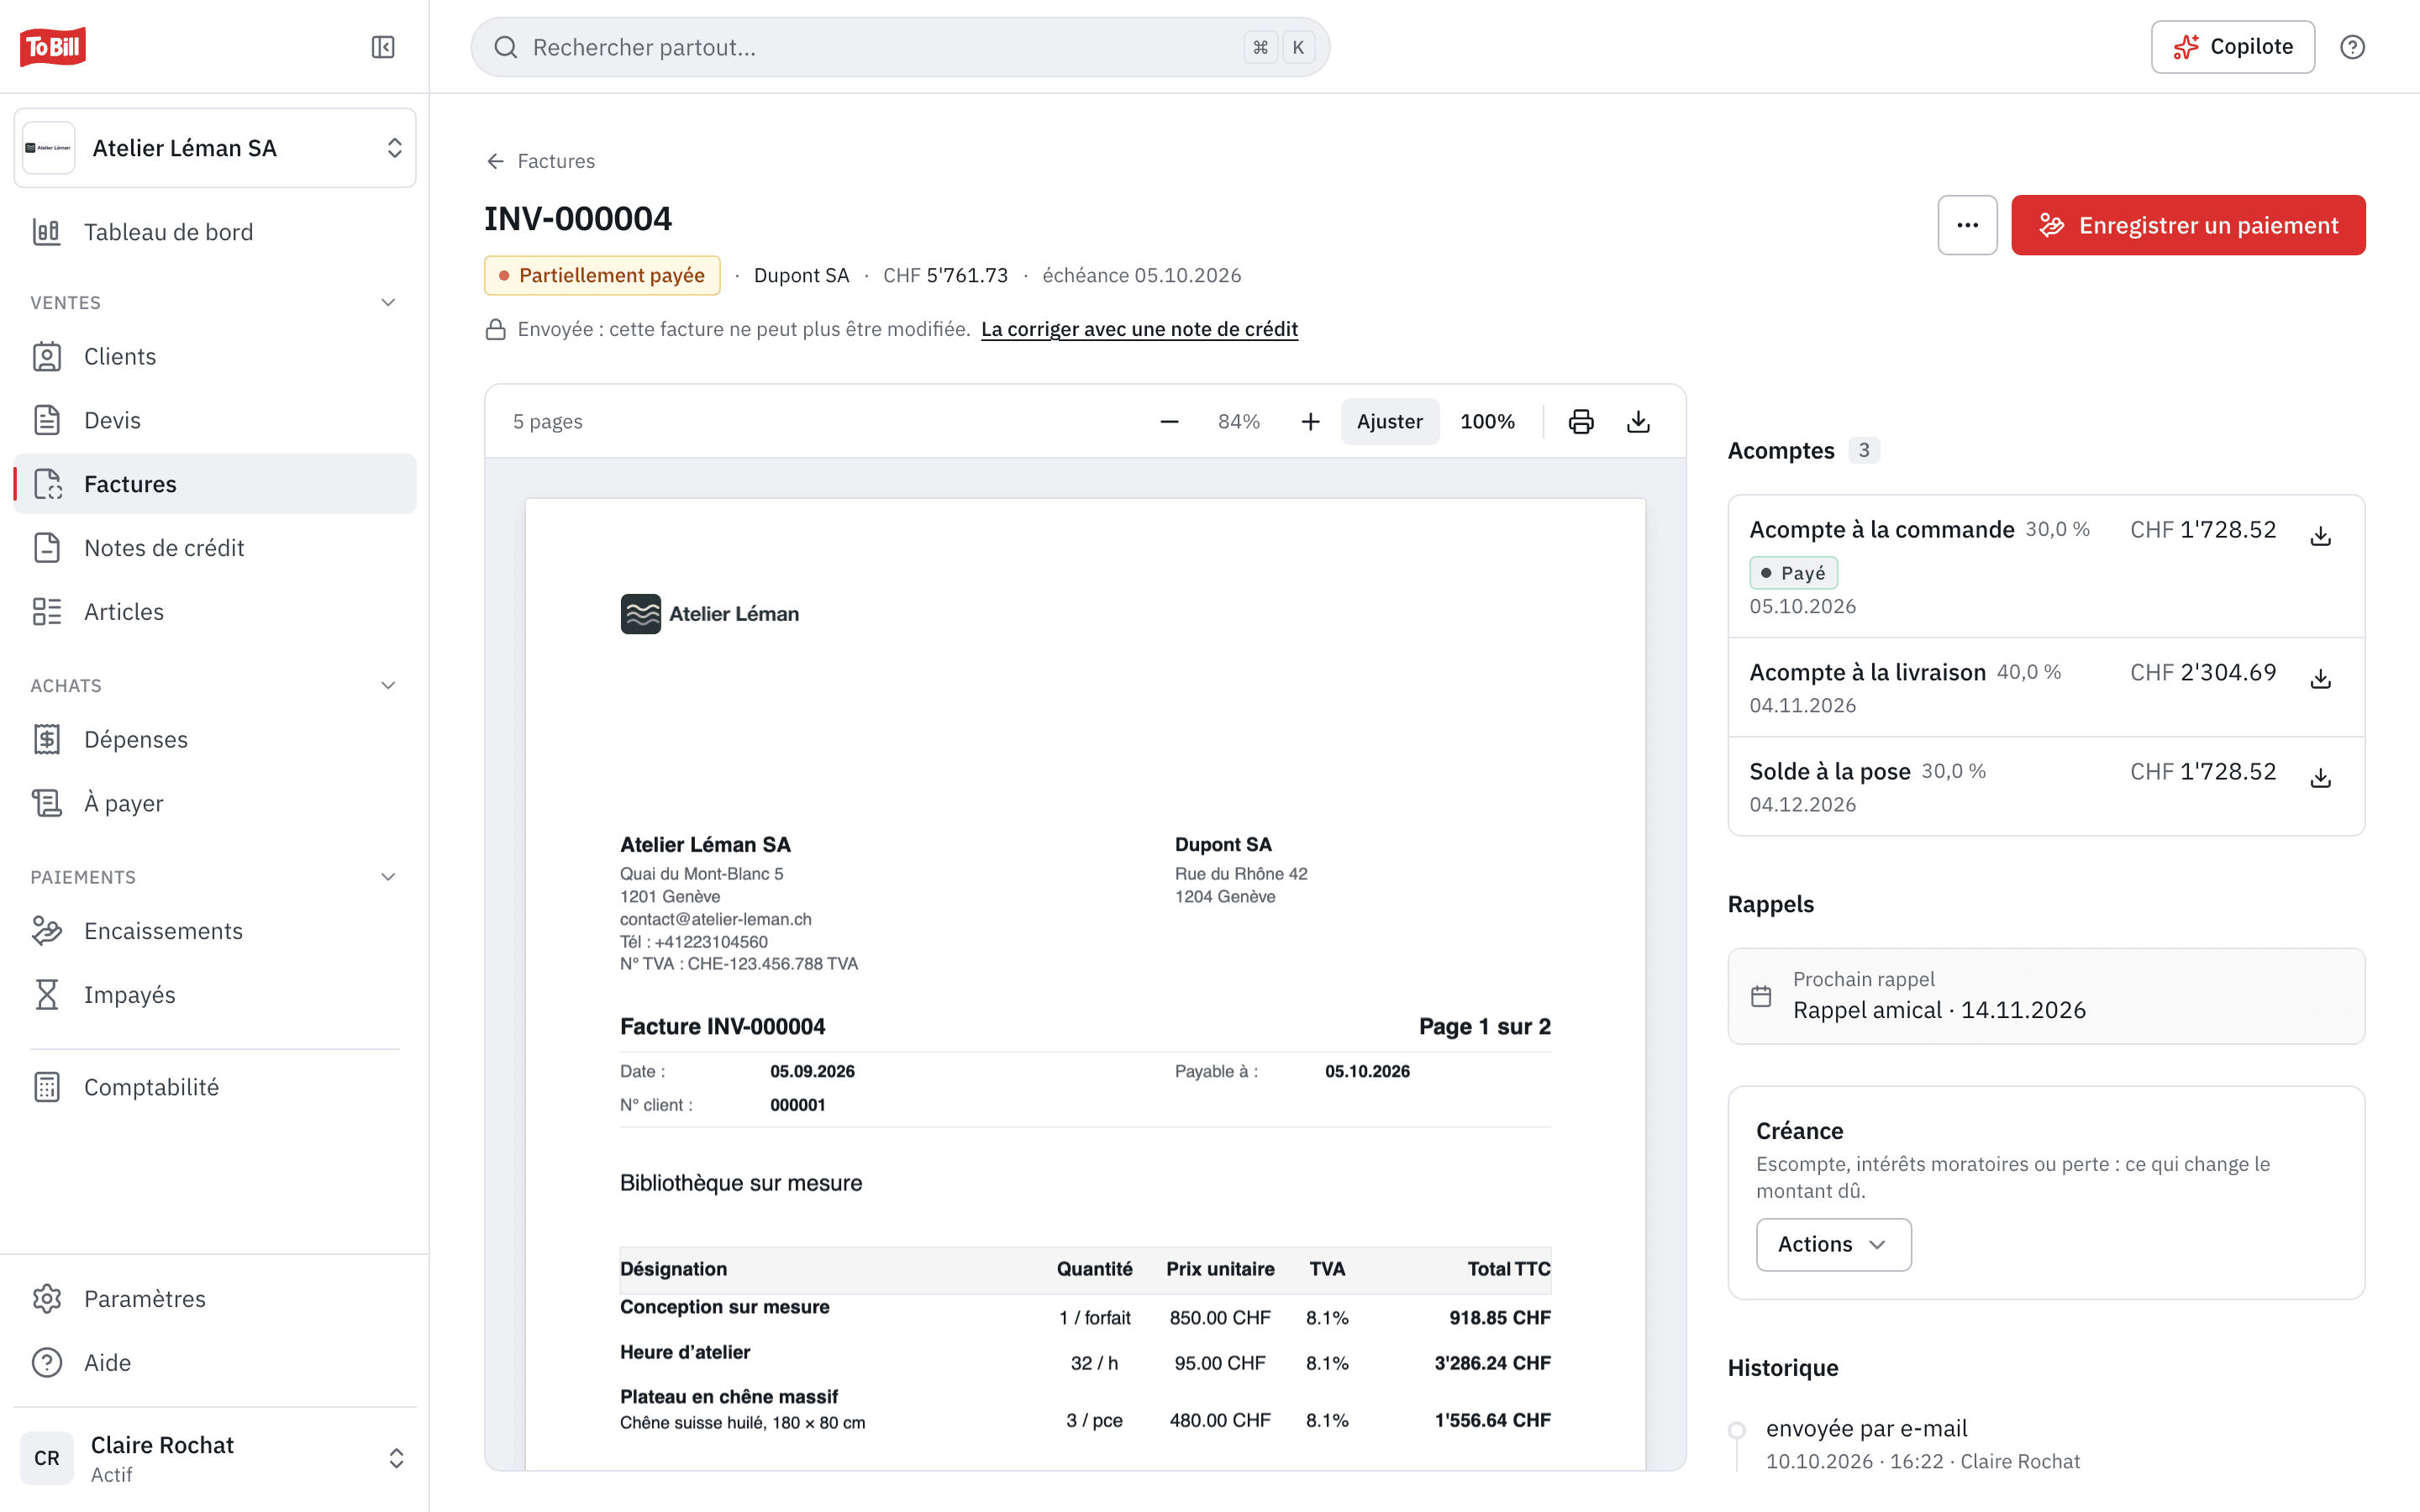The height and width of the screenshot is (1512, 2420).
Task: Click the search magnifier icon
Action: tap(506, 47)
